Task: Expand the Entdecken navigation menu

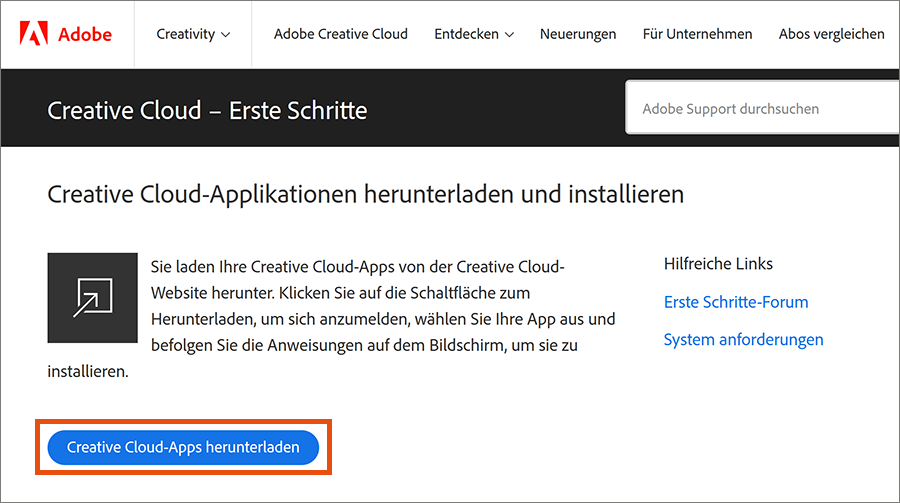Action: click(x=466, y=34)
